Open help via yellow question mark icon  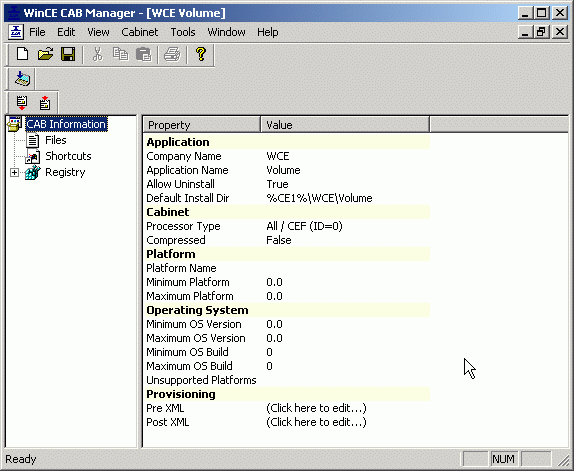[x=201, y=54]
